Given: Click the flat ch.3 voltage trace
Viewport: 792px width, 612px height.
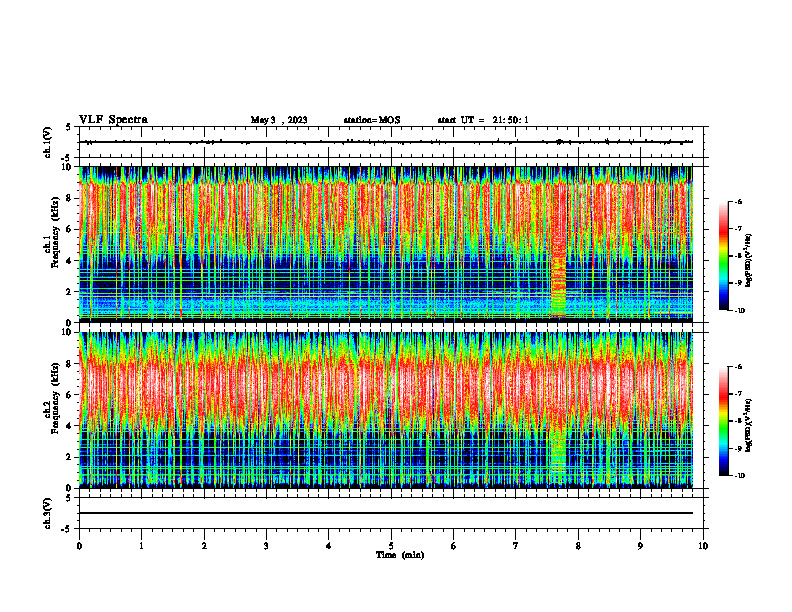Looking at the screenshot, I should point(385,513).
